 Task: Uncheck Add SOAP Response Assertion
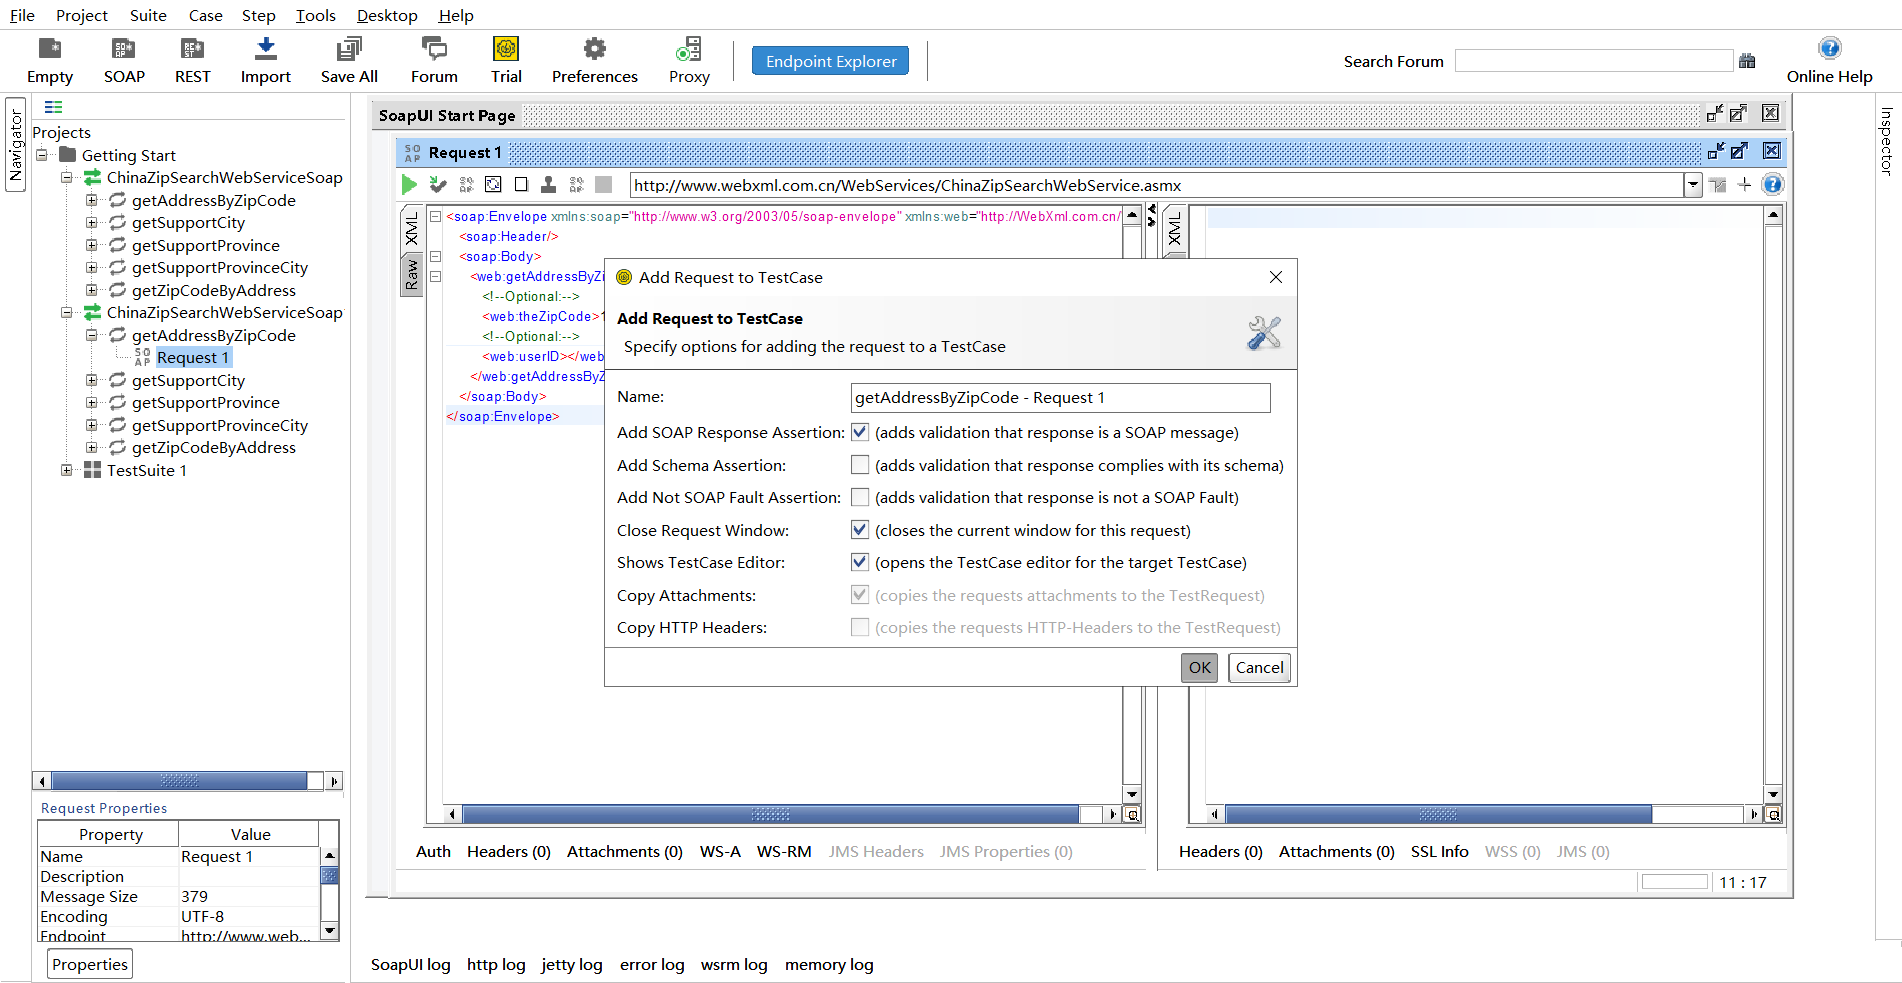point(860,433)
